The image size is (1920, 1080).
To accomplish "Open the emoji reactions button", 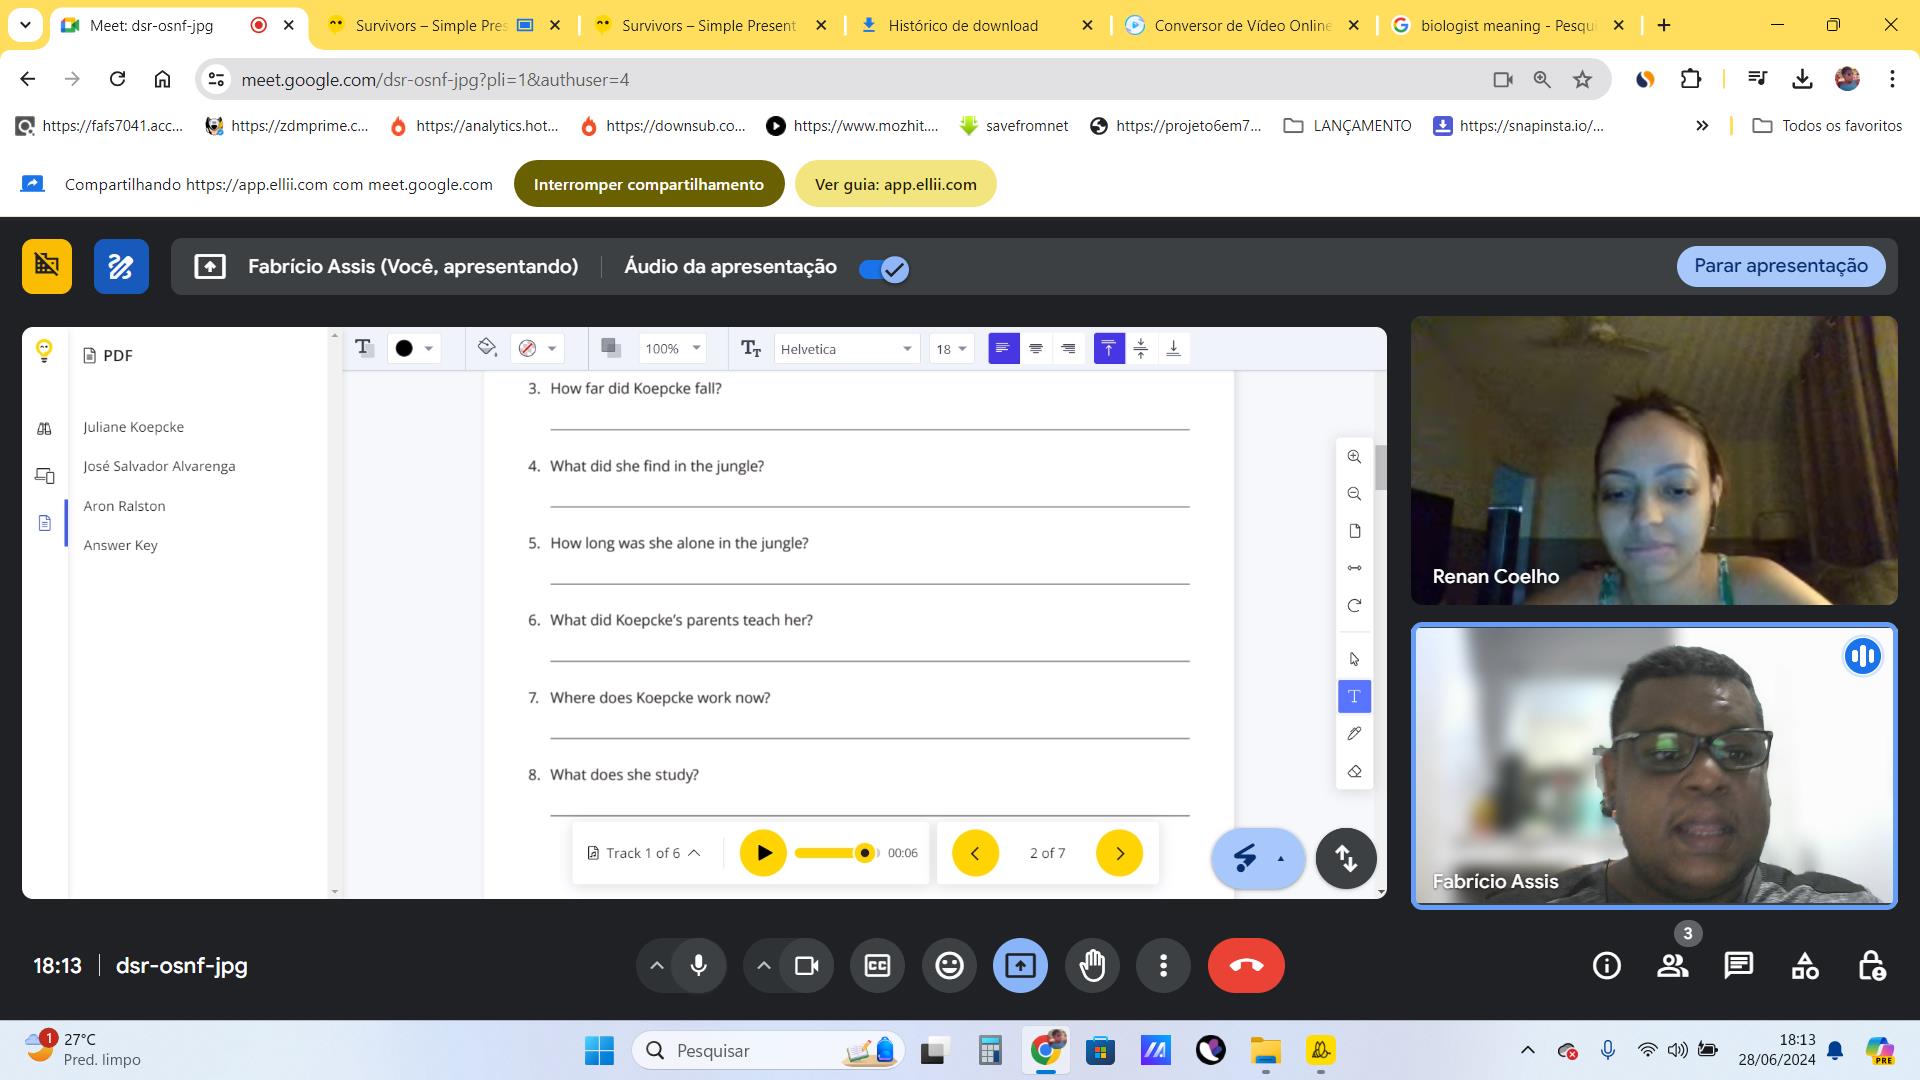I will (x=949, y=966).
